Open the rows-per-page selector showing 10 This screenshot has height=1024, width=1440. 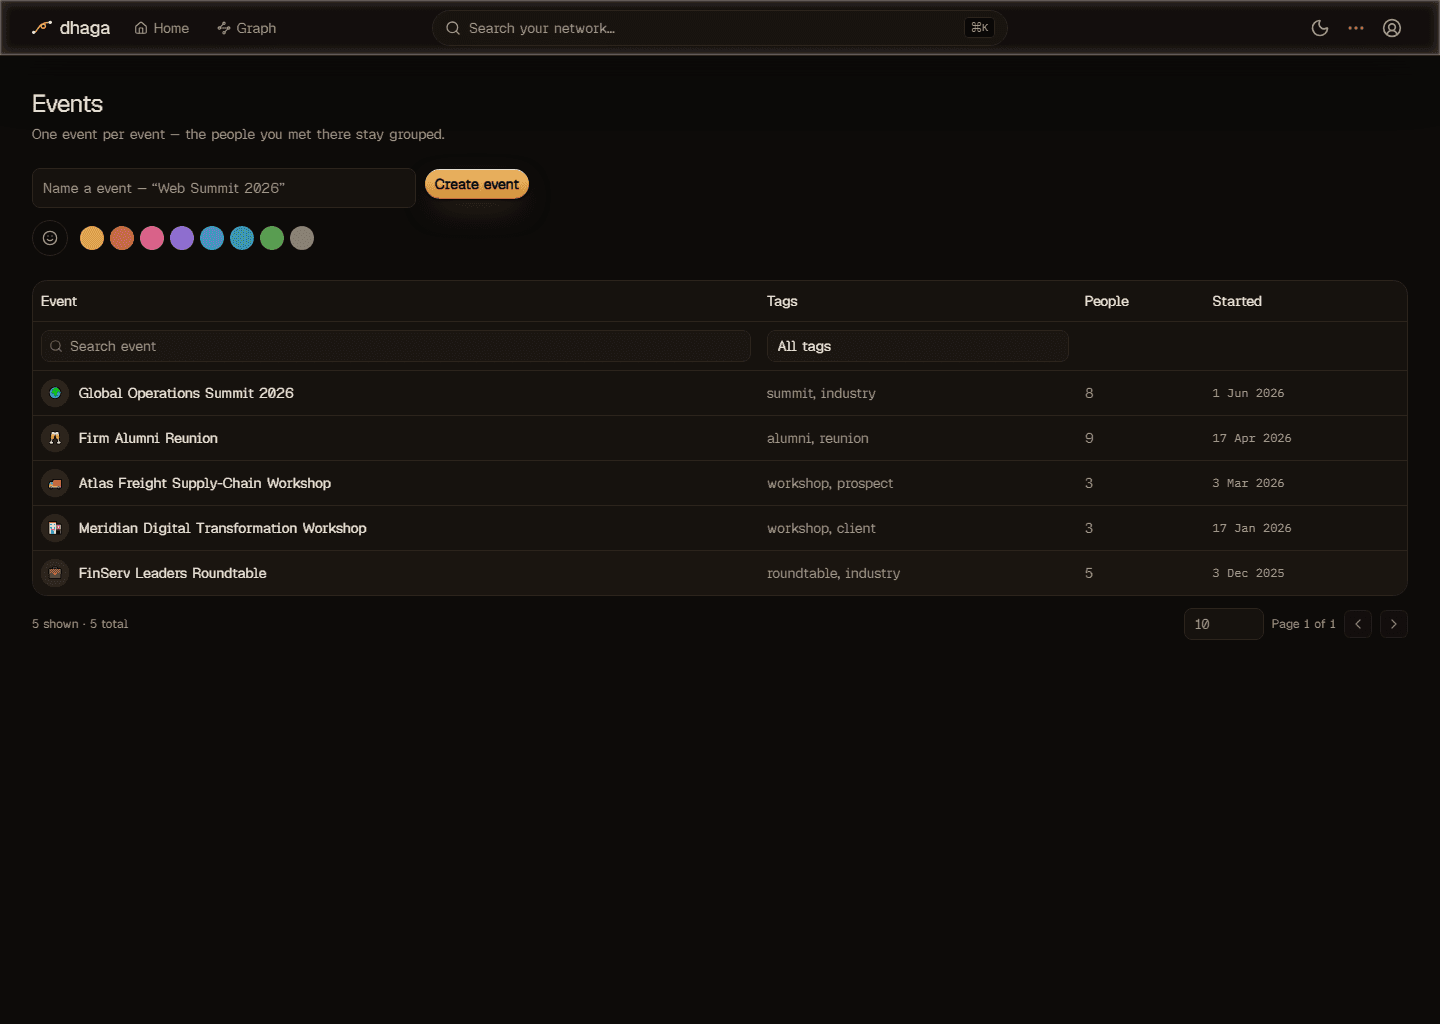click(1223, 624)
